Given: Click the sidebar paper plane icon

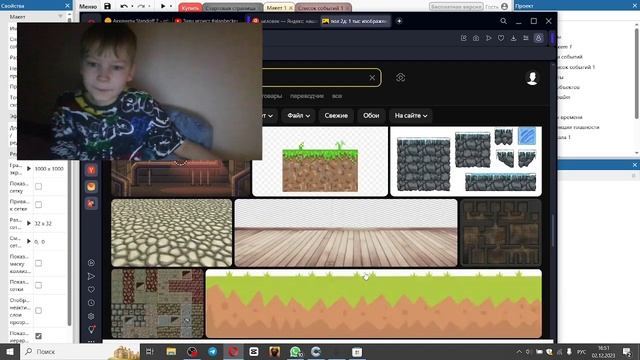Looking at the screenshot, I should point(91,276).
